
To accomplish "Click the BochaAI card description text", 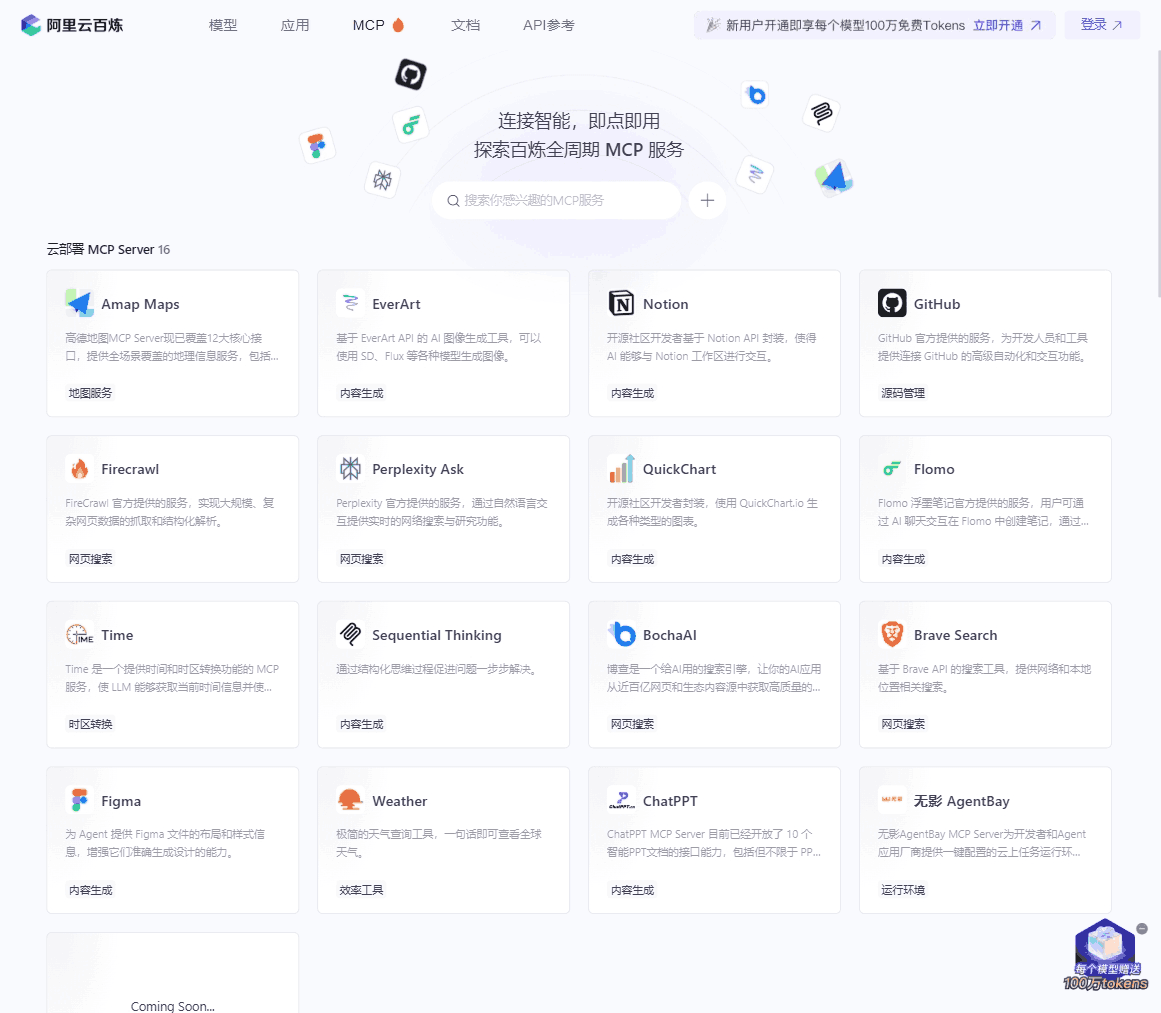I will coord(714,678).
